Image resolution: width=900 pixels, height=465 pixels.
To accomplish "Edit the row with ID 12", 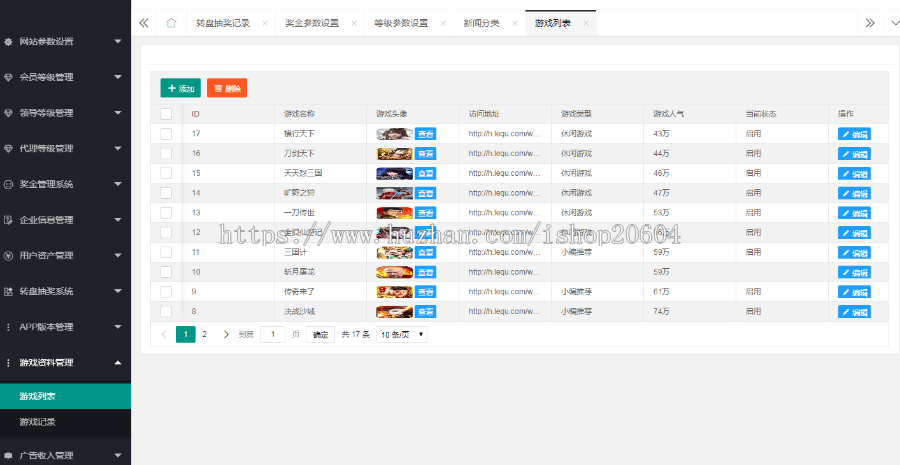I will click(854, 232).
